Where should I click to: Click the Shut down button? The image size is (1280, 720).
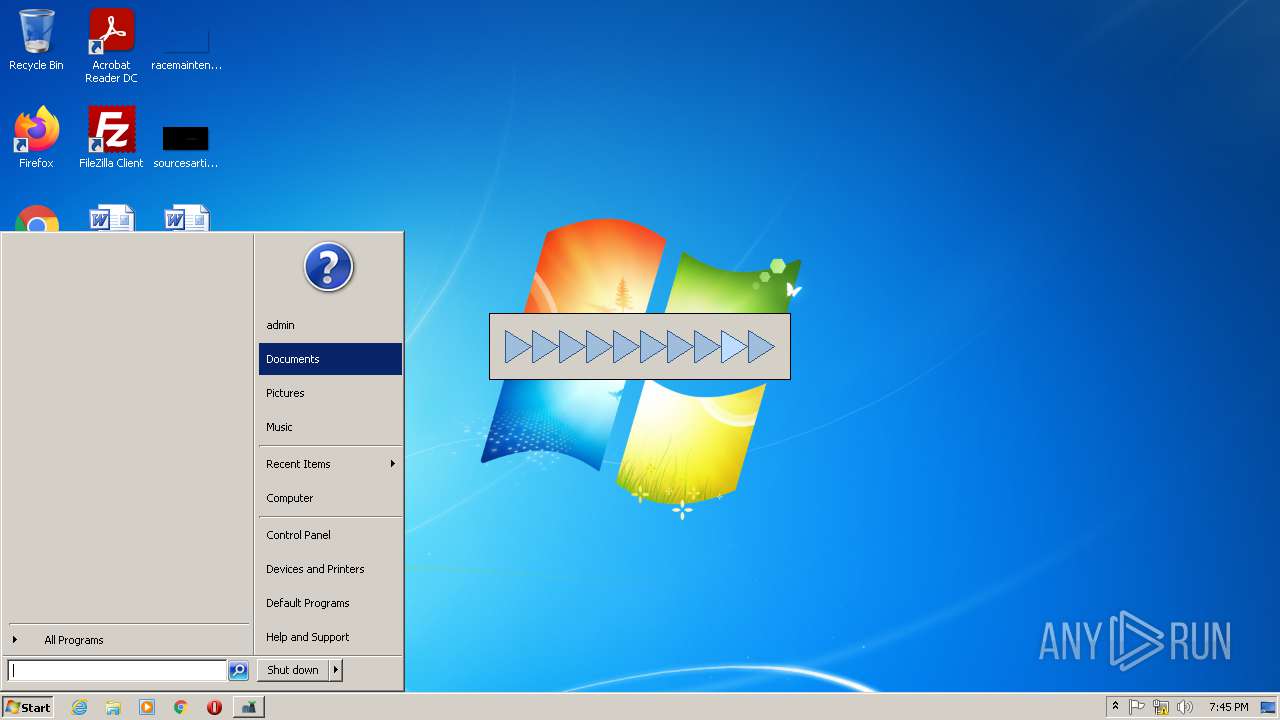pos(293,670)
